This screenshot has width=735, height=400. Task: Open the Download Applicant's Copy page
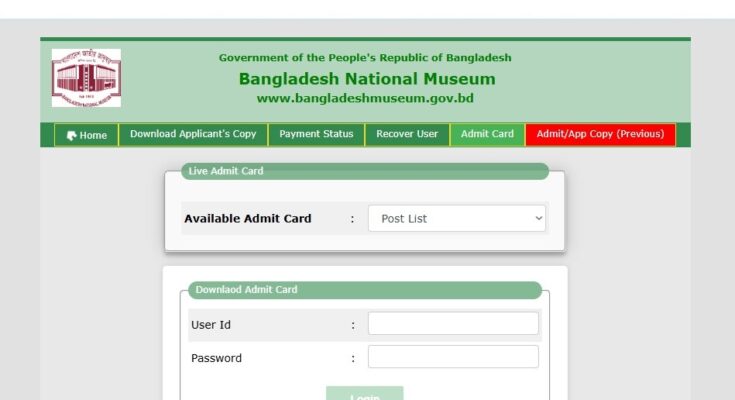point(193,134)
